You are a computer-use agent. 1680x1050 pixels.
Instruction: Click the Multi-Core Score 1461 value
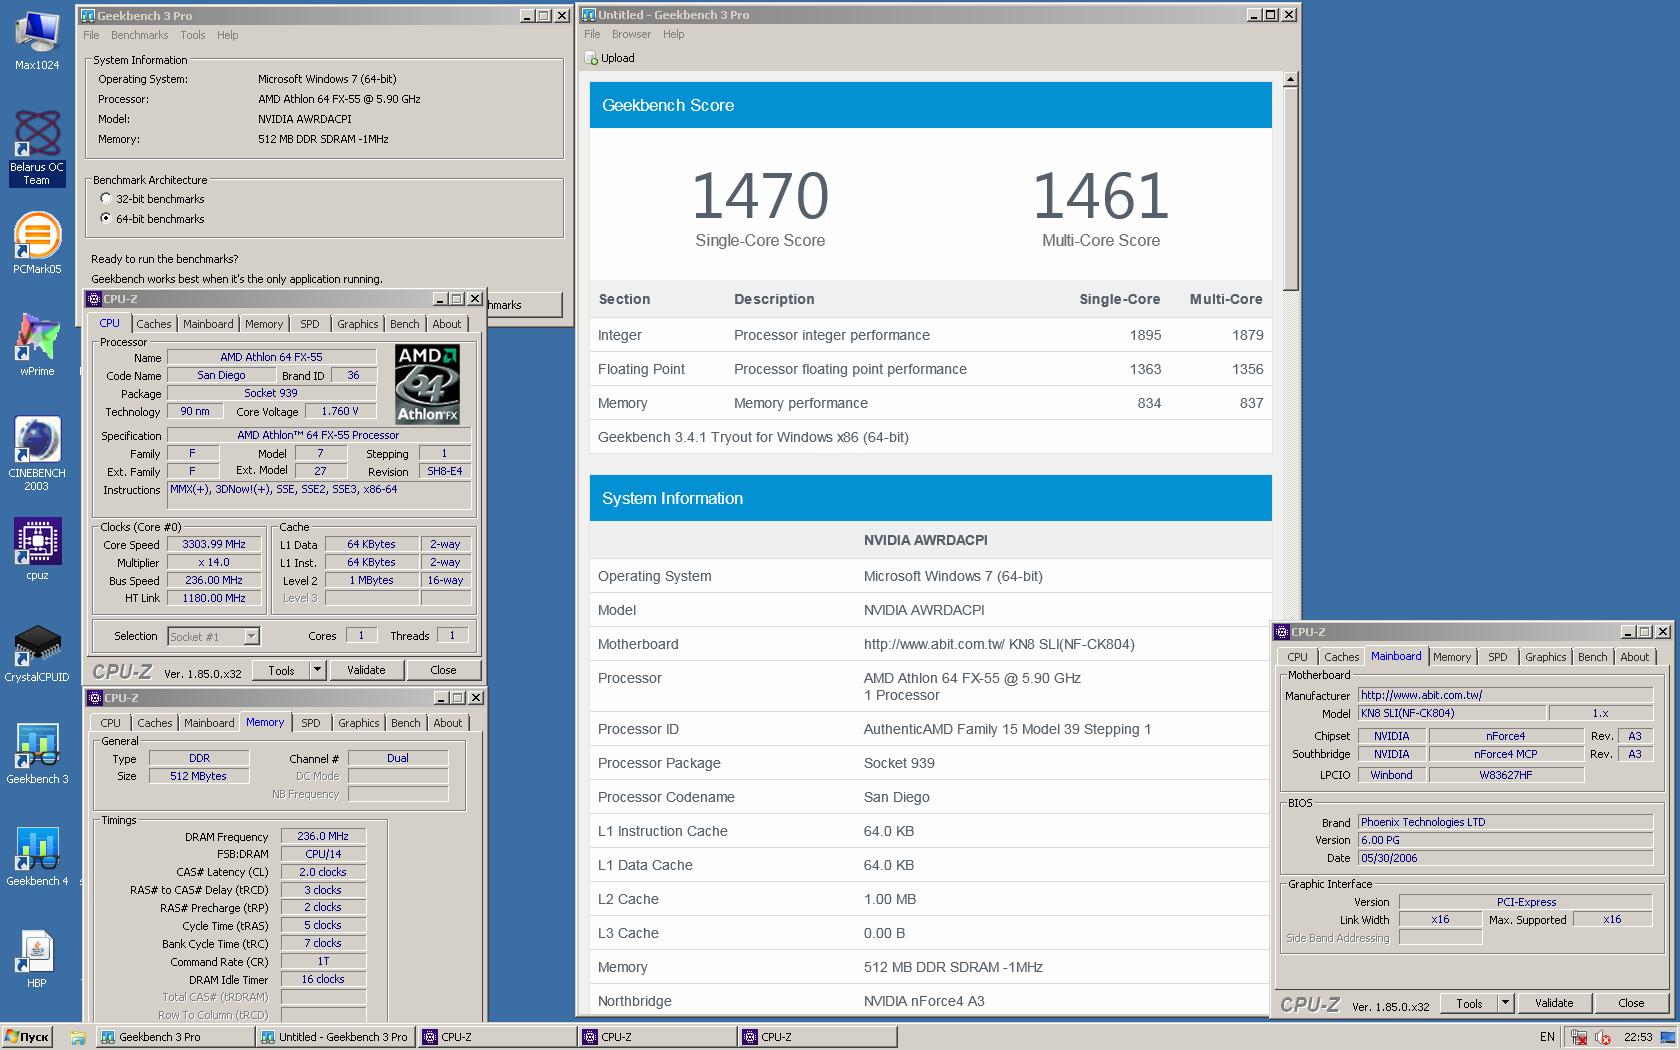(x=1101, y=195)
